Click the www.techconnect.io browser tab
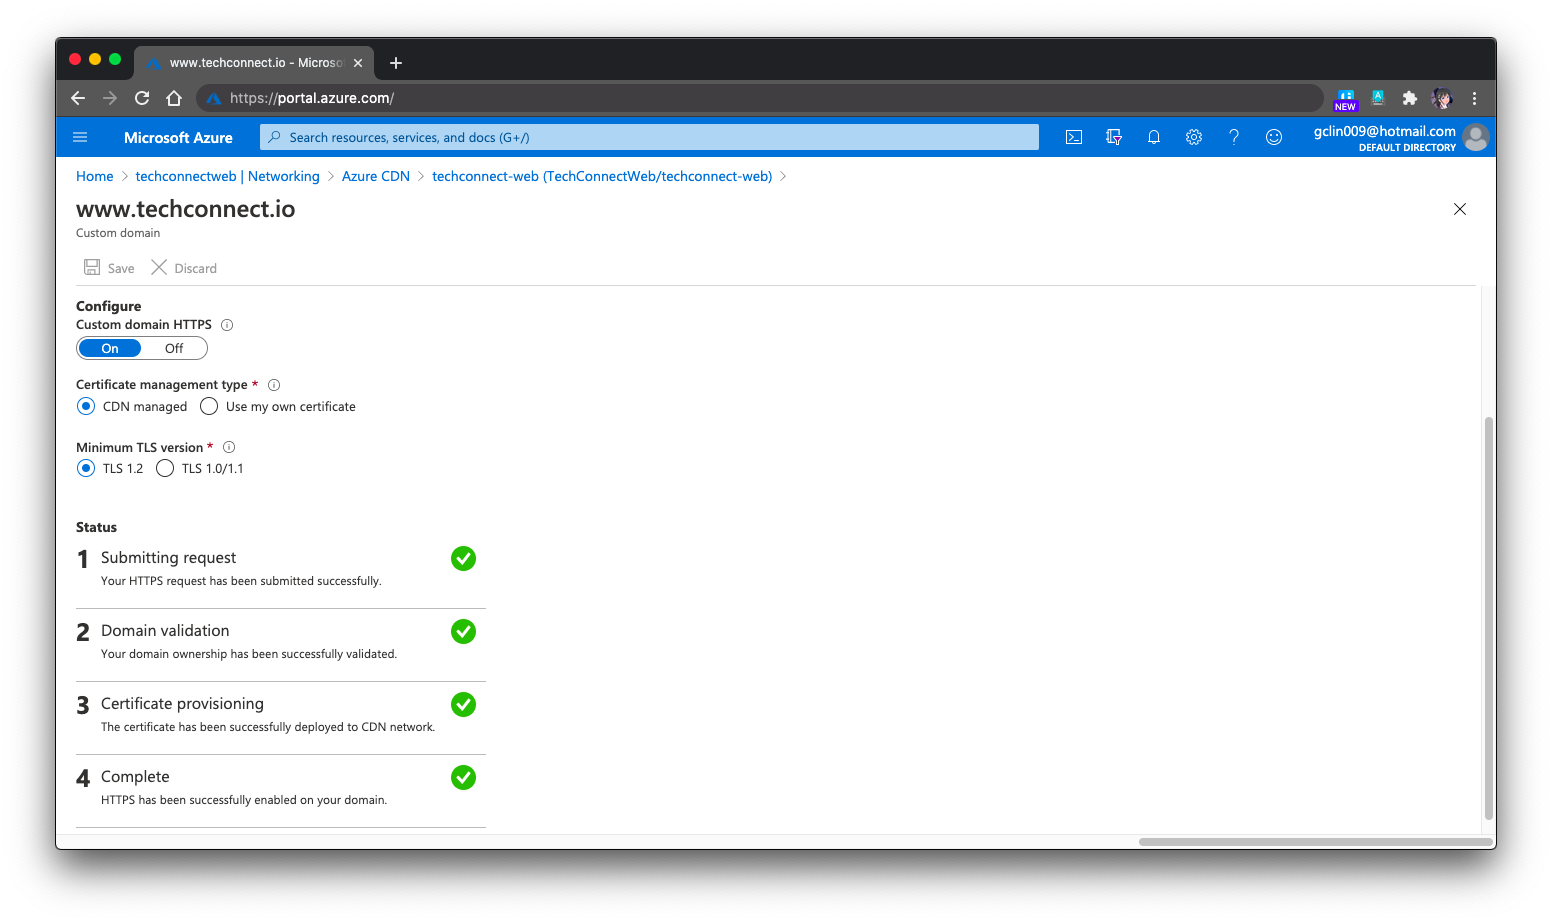 254,62
